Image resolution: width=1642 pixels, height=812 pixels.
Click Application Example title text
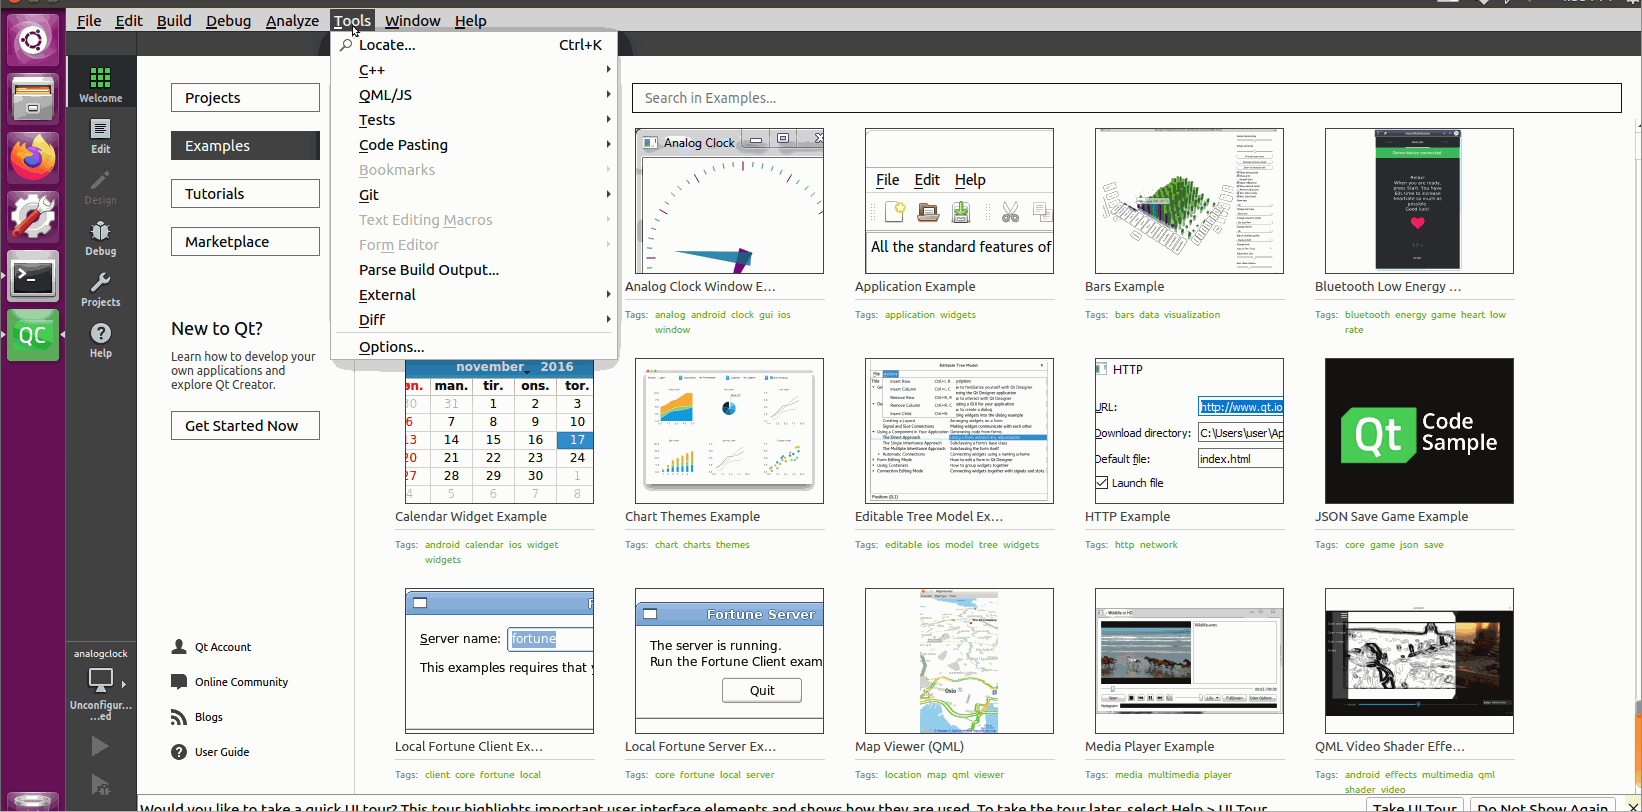coord(915,287)
